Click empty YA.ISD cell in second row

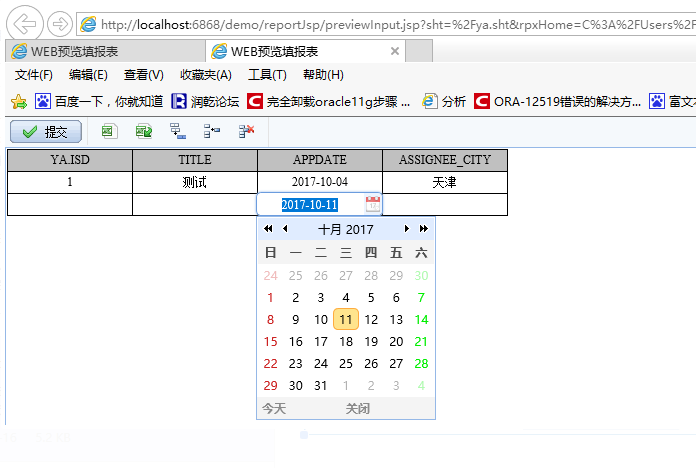(x=70, y=205)
